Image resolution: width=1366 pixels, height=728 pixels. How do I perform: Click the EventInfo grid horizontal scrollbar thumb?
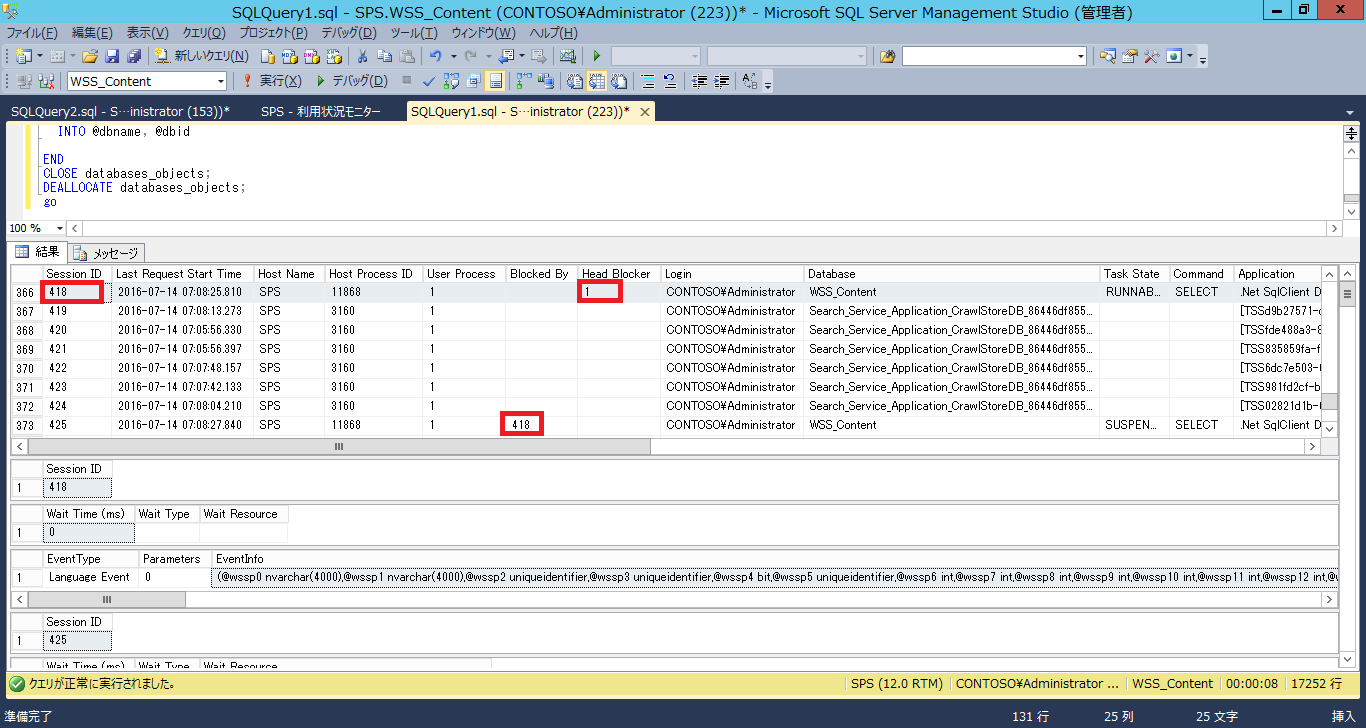coord(106,600)
